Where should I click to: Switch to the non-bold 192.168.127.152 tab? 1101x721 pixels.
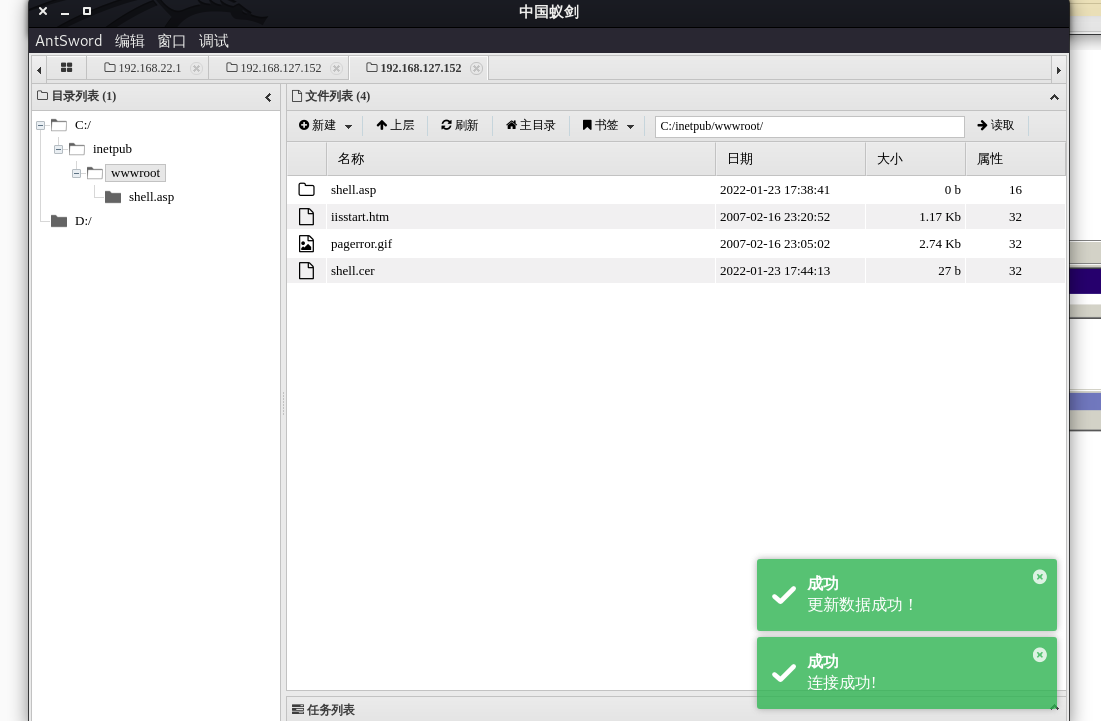click(x=274, y=68)
